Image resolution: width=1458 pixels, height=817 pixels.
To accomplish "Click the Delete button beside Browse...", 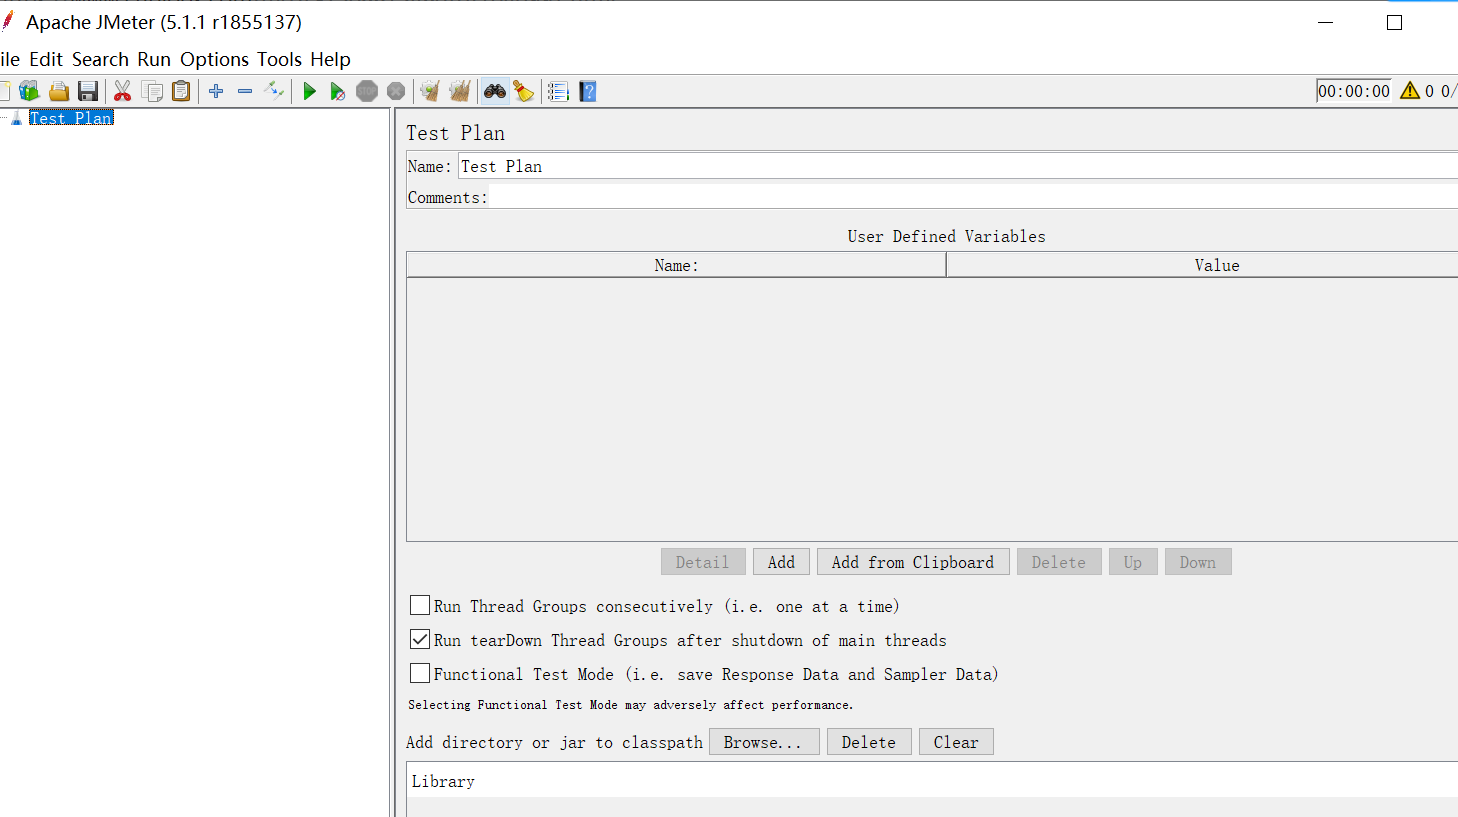I will pyautogui.click(x=869, y=742).
